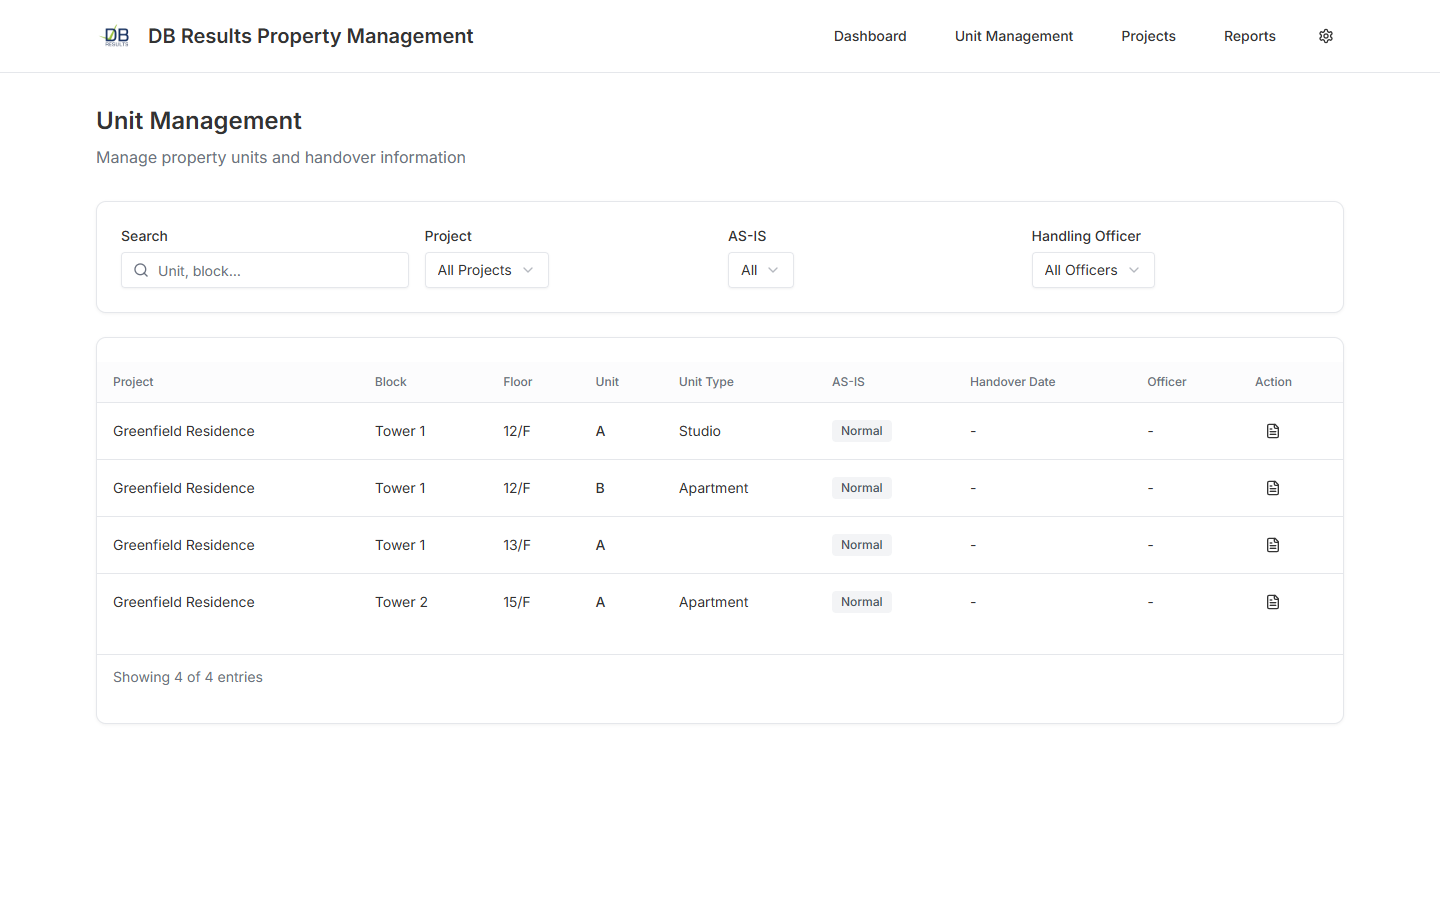The height and width of the screenshot is (900, 1440).
Task: Click Normal badge in 13/F row
Action: pyautogui.click(x=862, y=545)
